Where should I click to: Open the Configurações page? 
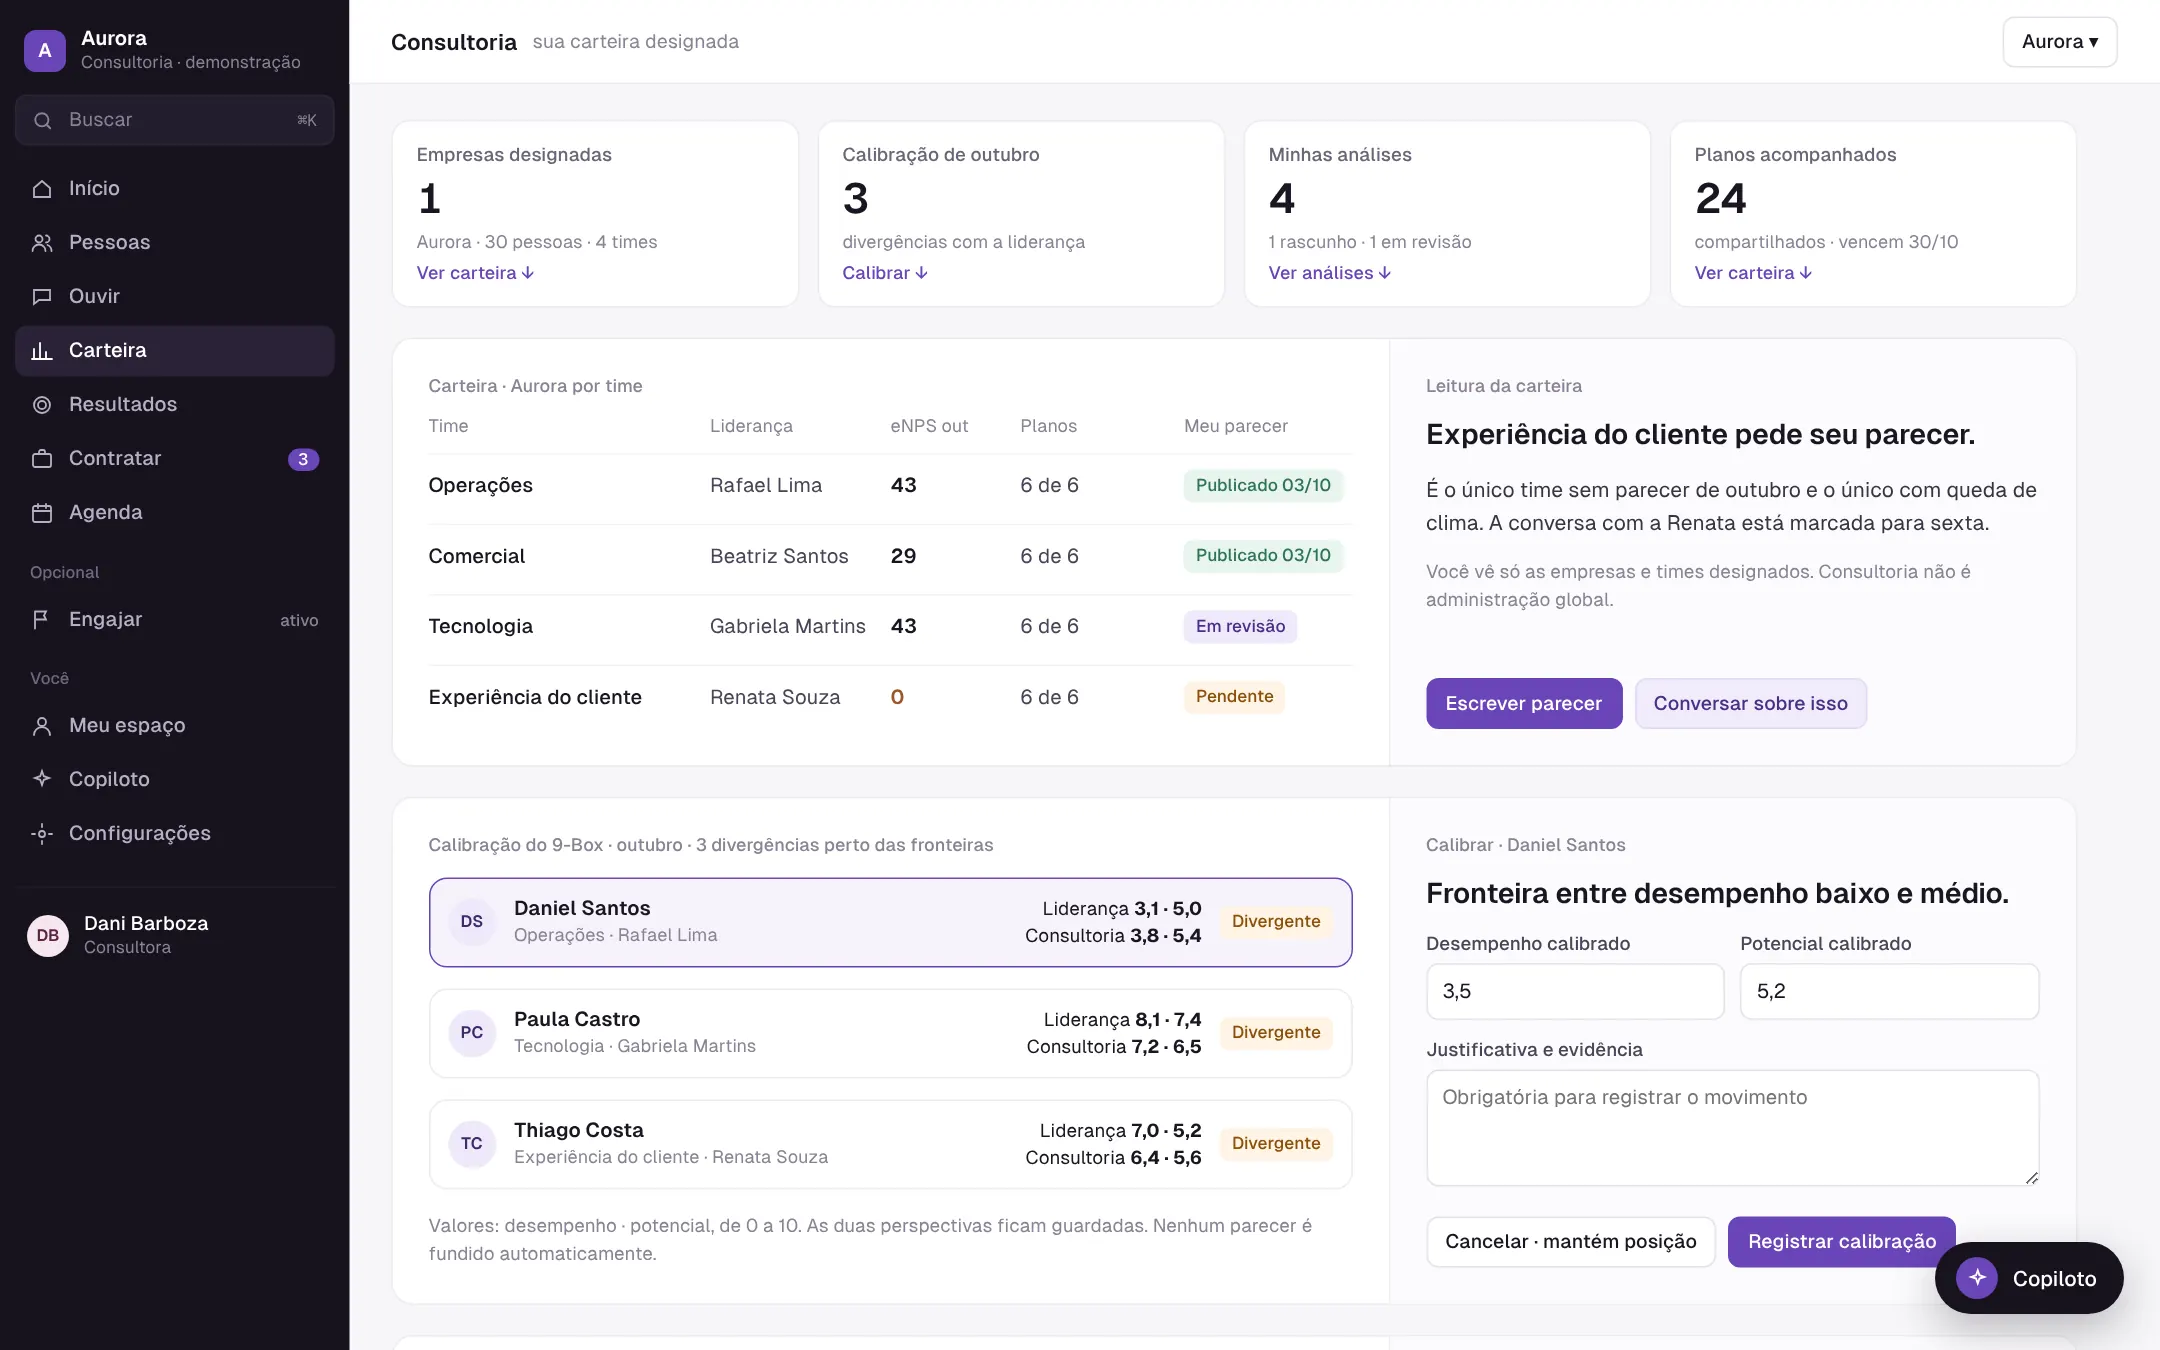[x=175, y=834]
